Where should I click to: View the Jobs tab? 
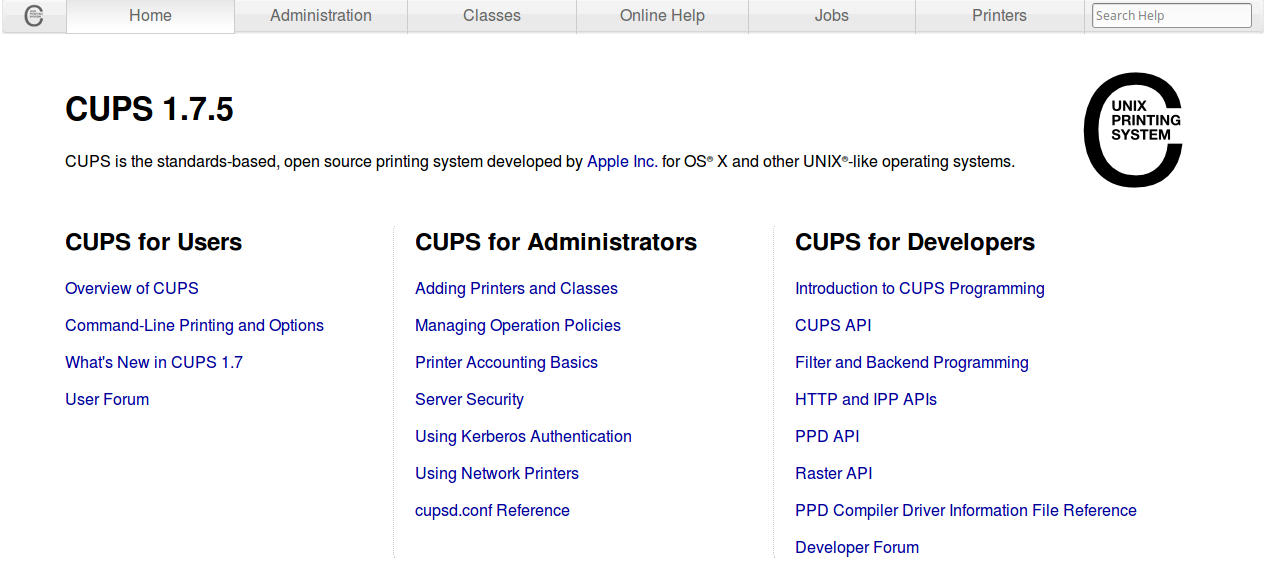pos(831,16)
